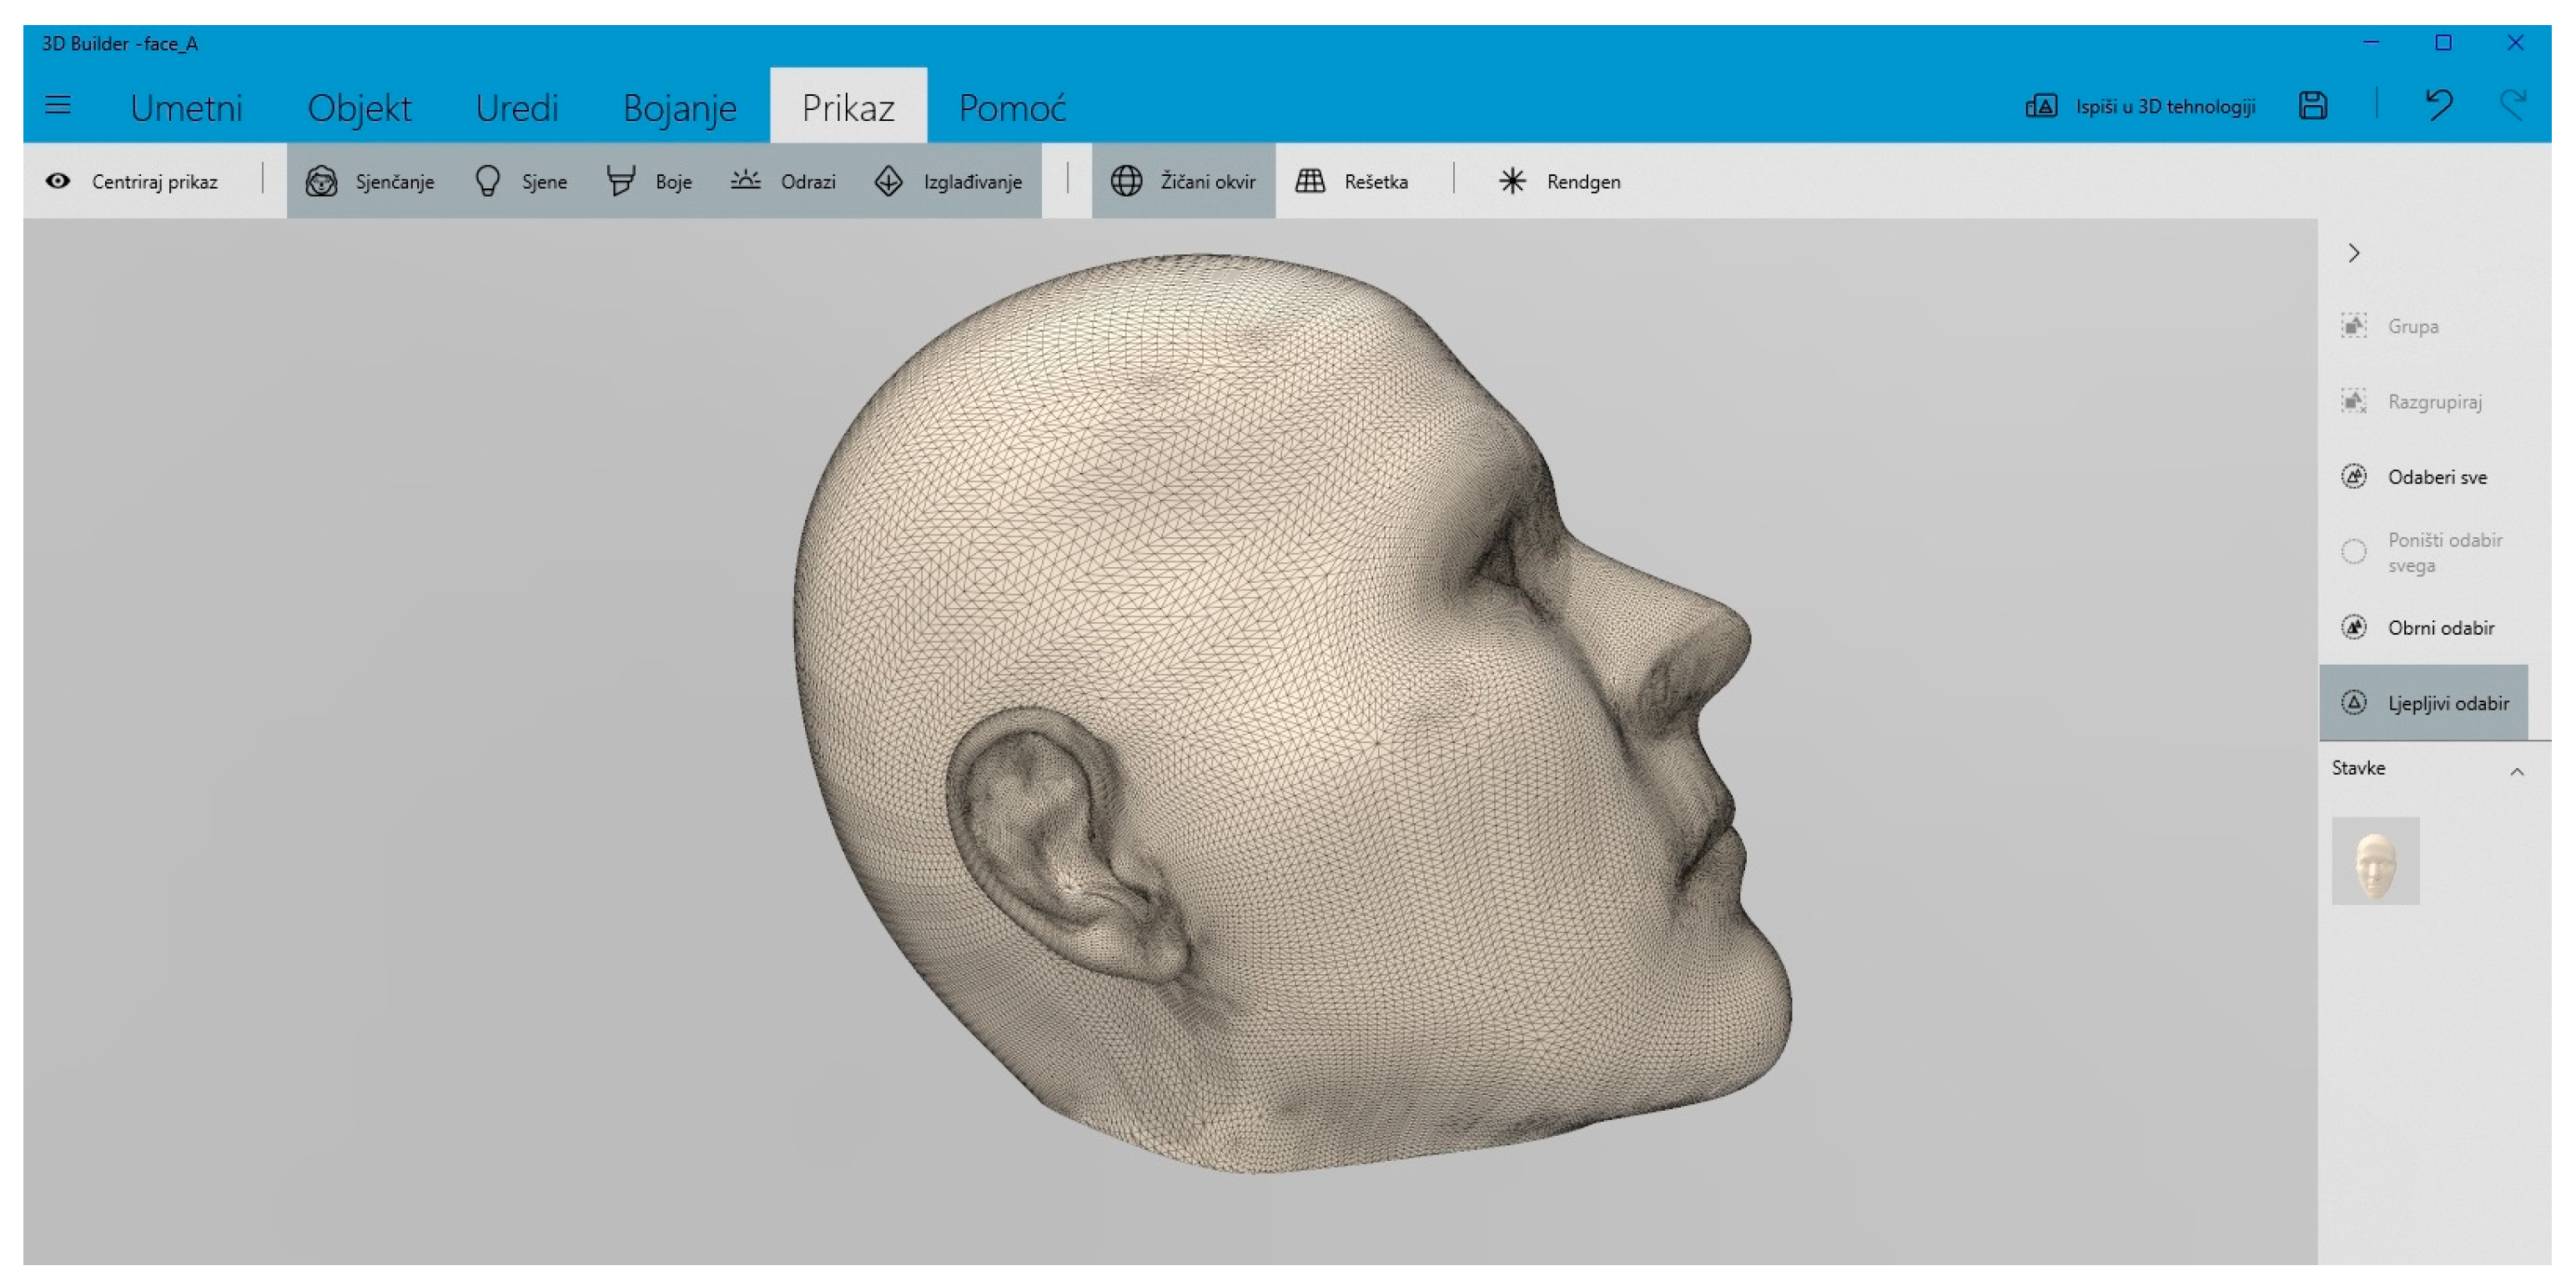Open the Objekt tab
Image resolution: width=2576 pixels, height=1286 pixels.
pos(359,107)
